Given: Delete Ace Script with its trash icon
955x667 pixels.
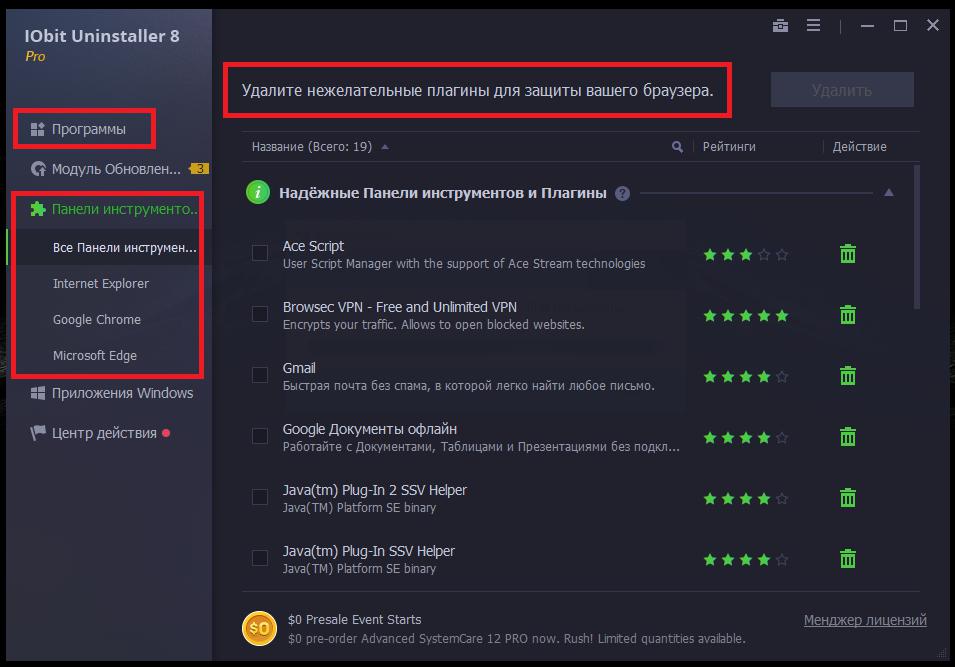Looking at the screenshot, I should pyautogui.click(x=848, y=253).
